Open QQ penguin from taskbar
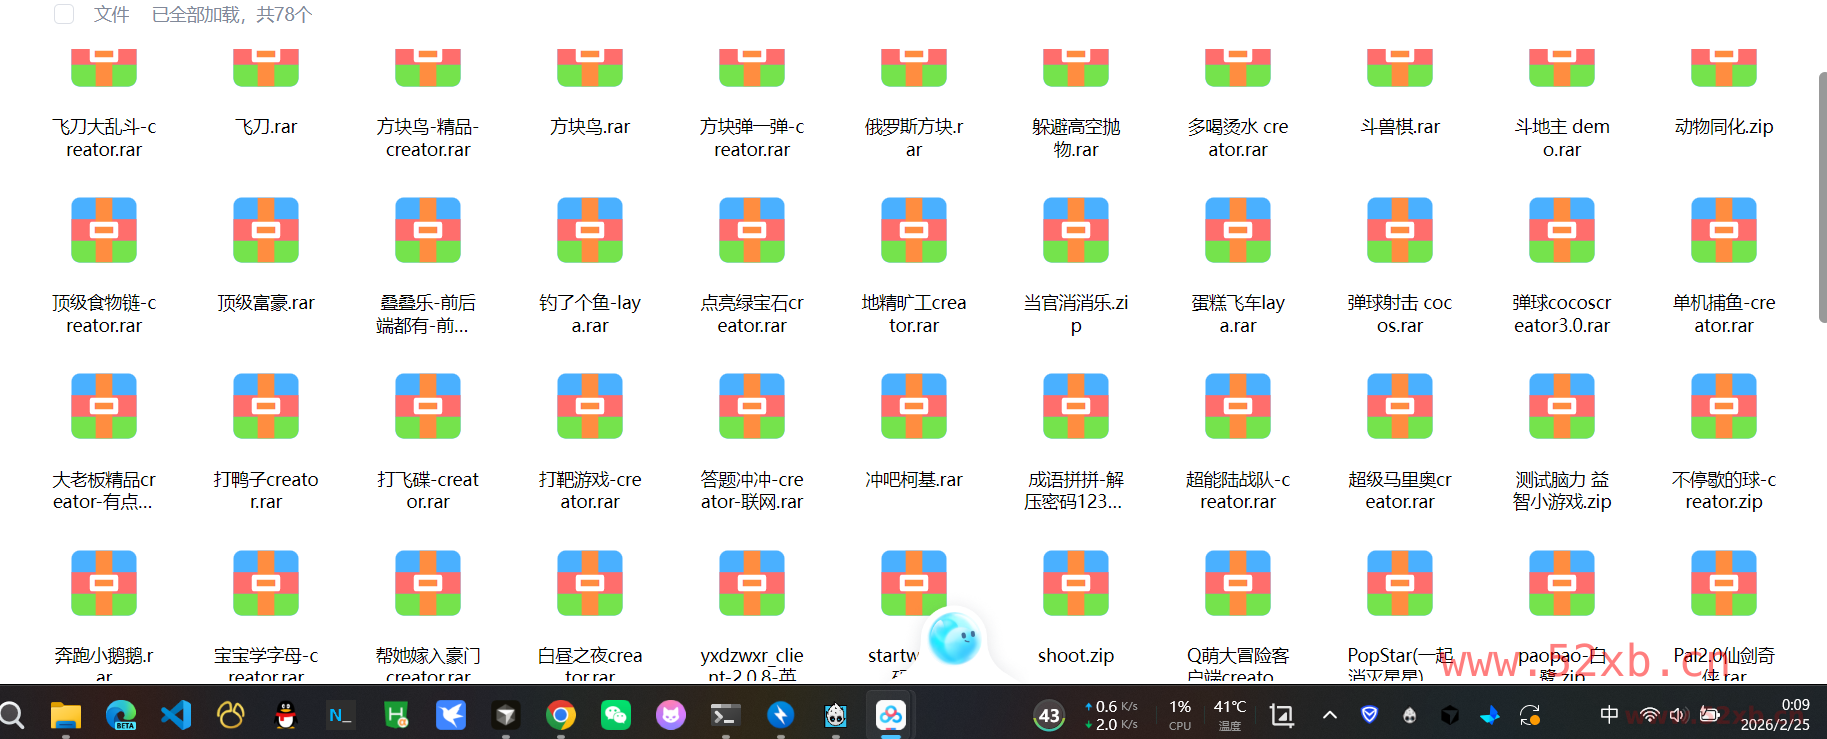 pyautogui.click(x=286, y=714)
